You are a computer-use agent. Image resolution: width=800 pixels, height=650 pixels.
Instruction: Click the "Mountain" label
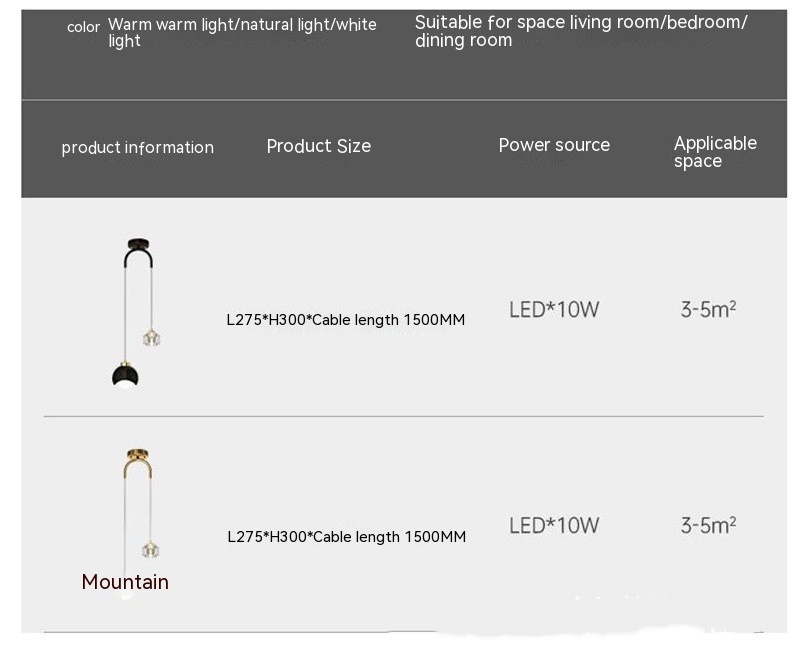125,582
